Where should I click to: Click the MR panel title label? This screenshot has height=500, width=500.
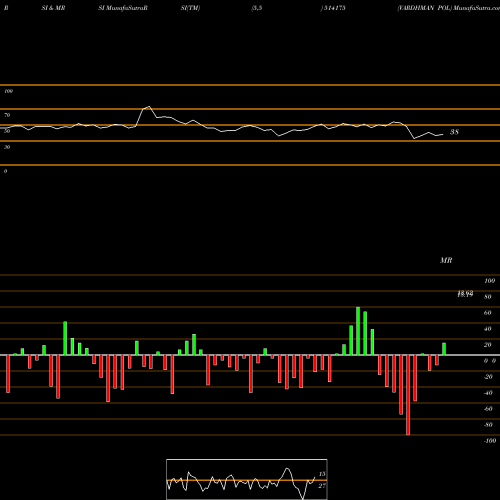[446, 260]
